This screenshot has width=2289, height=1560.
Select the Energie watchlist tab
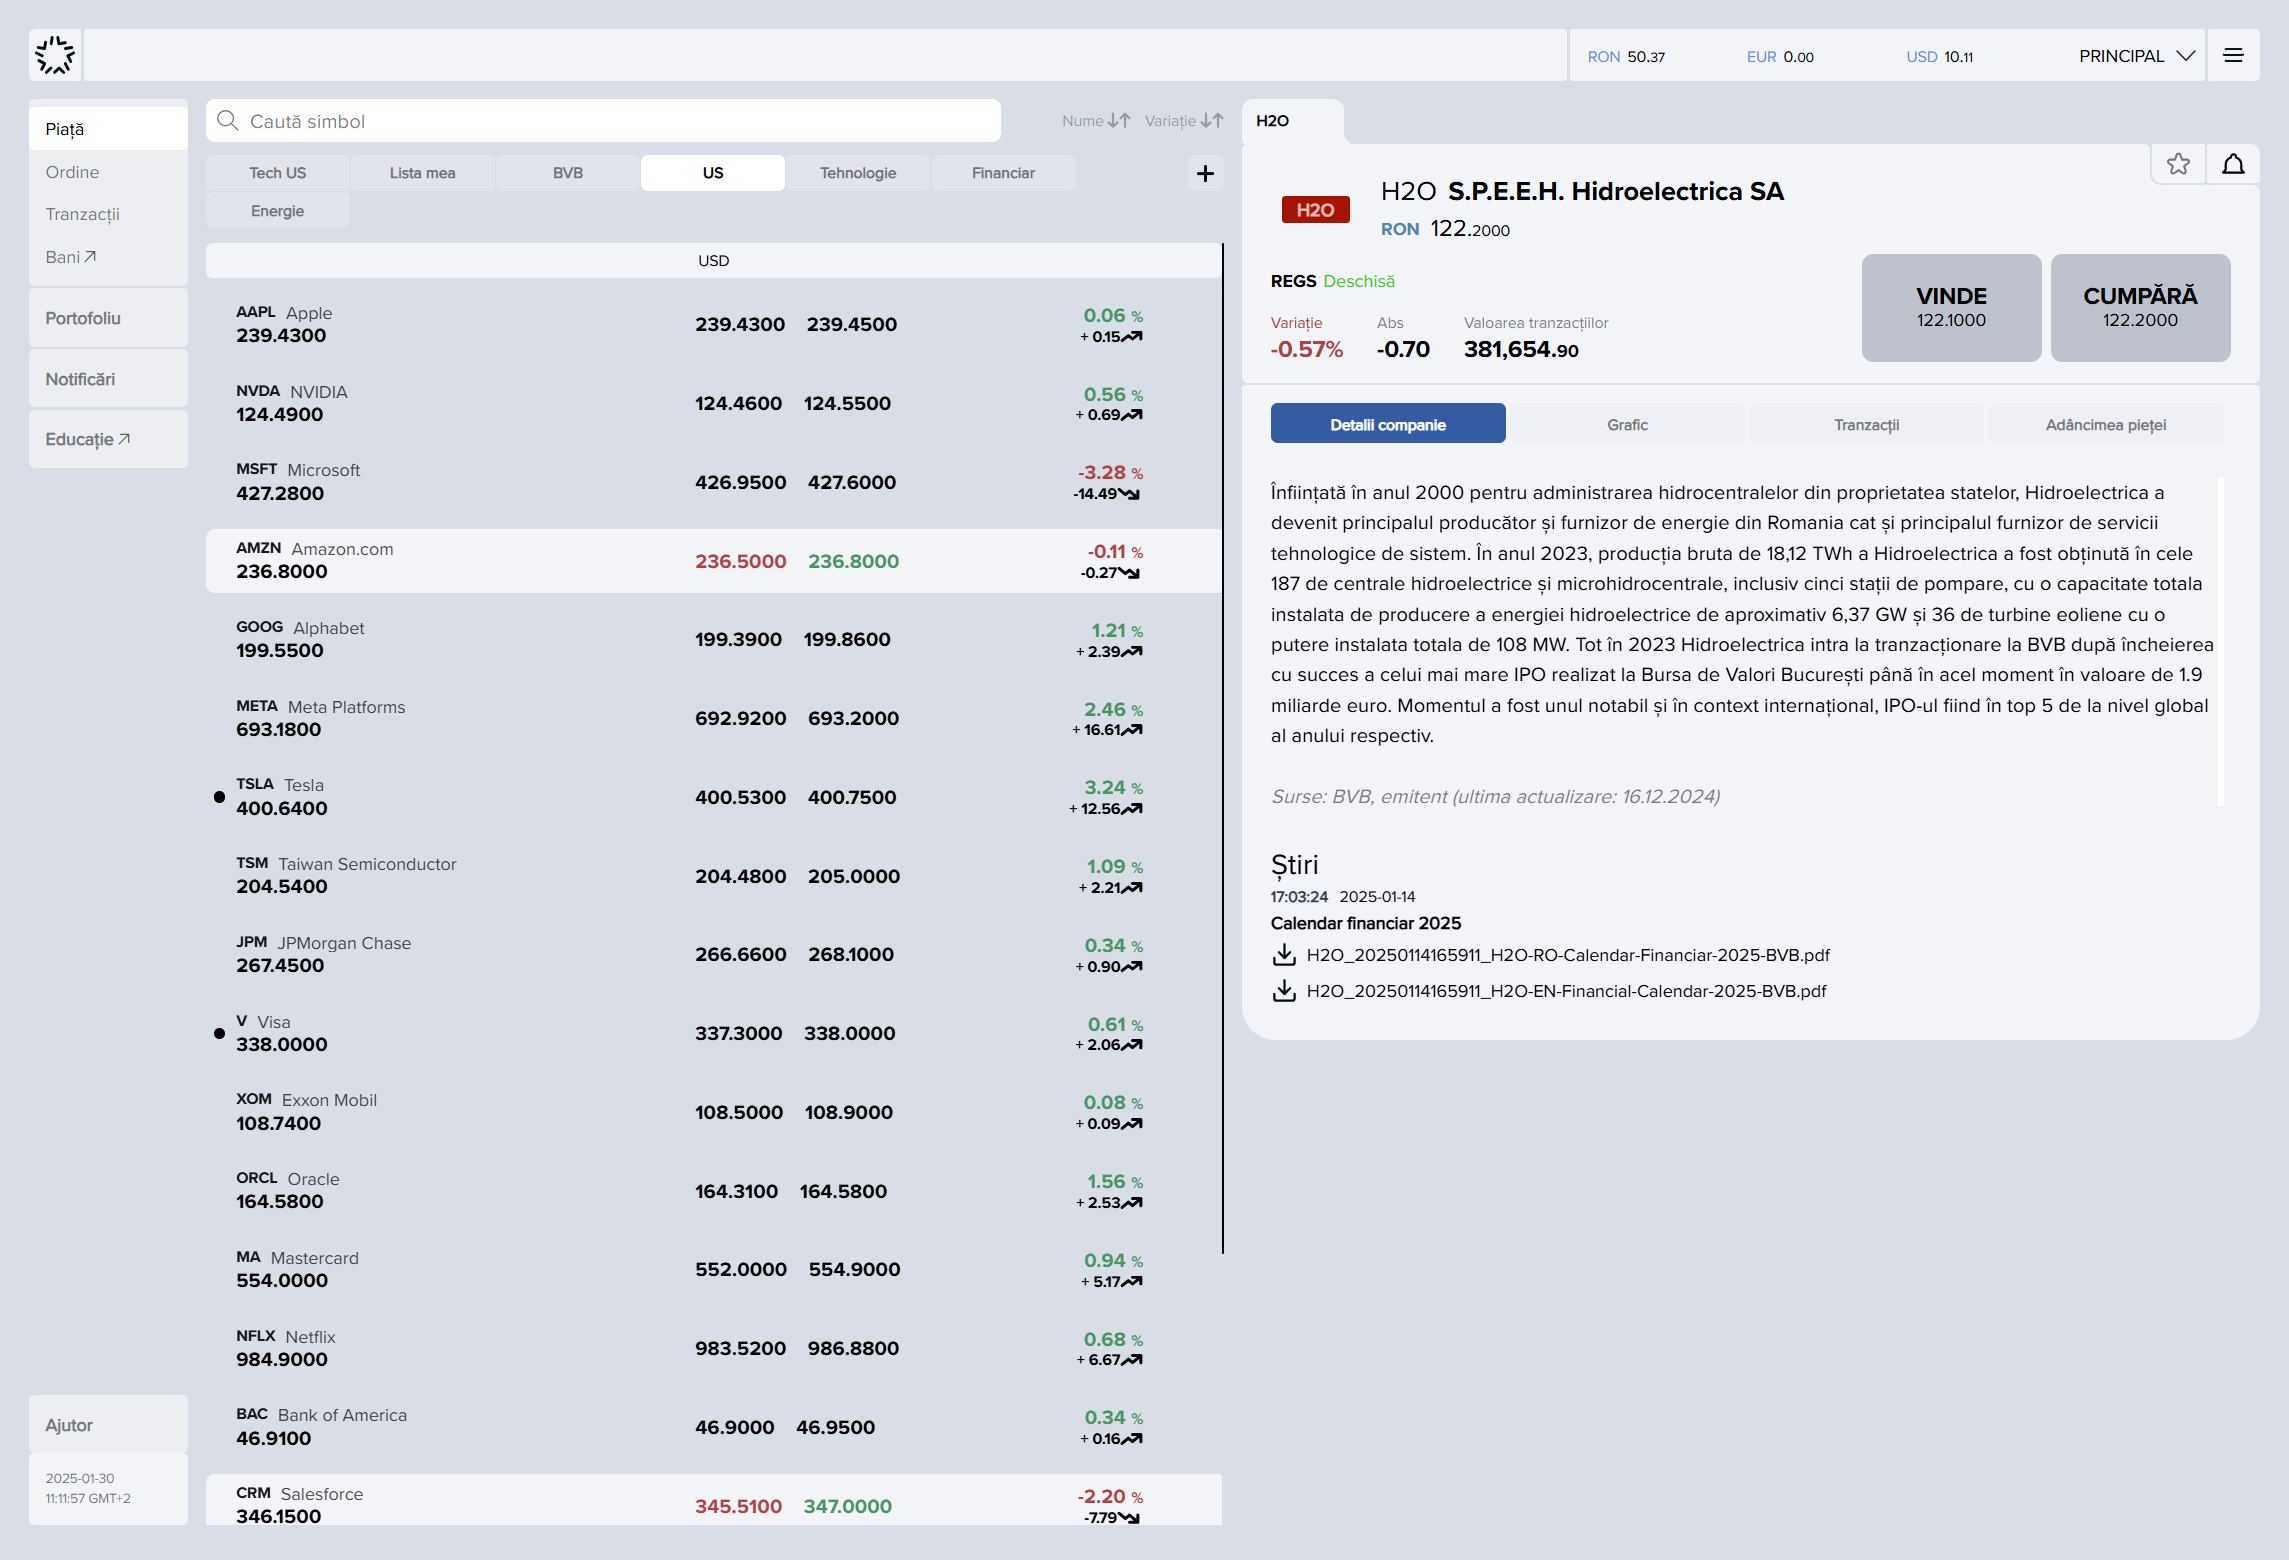point(278,211)
